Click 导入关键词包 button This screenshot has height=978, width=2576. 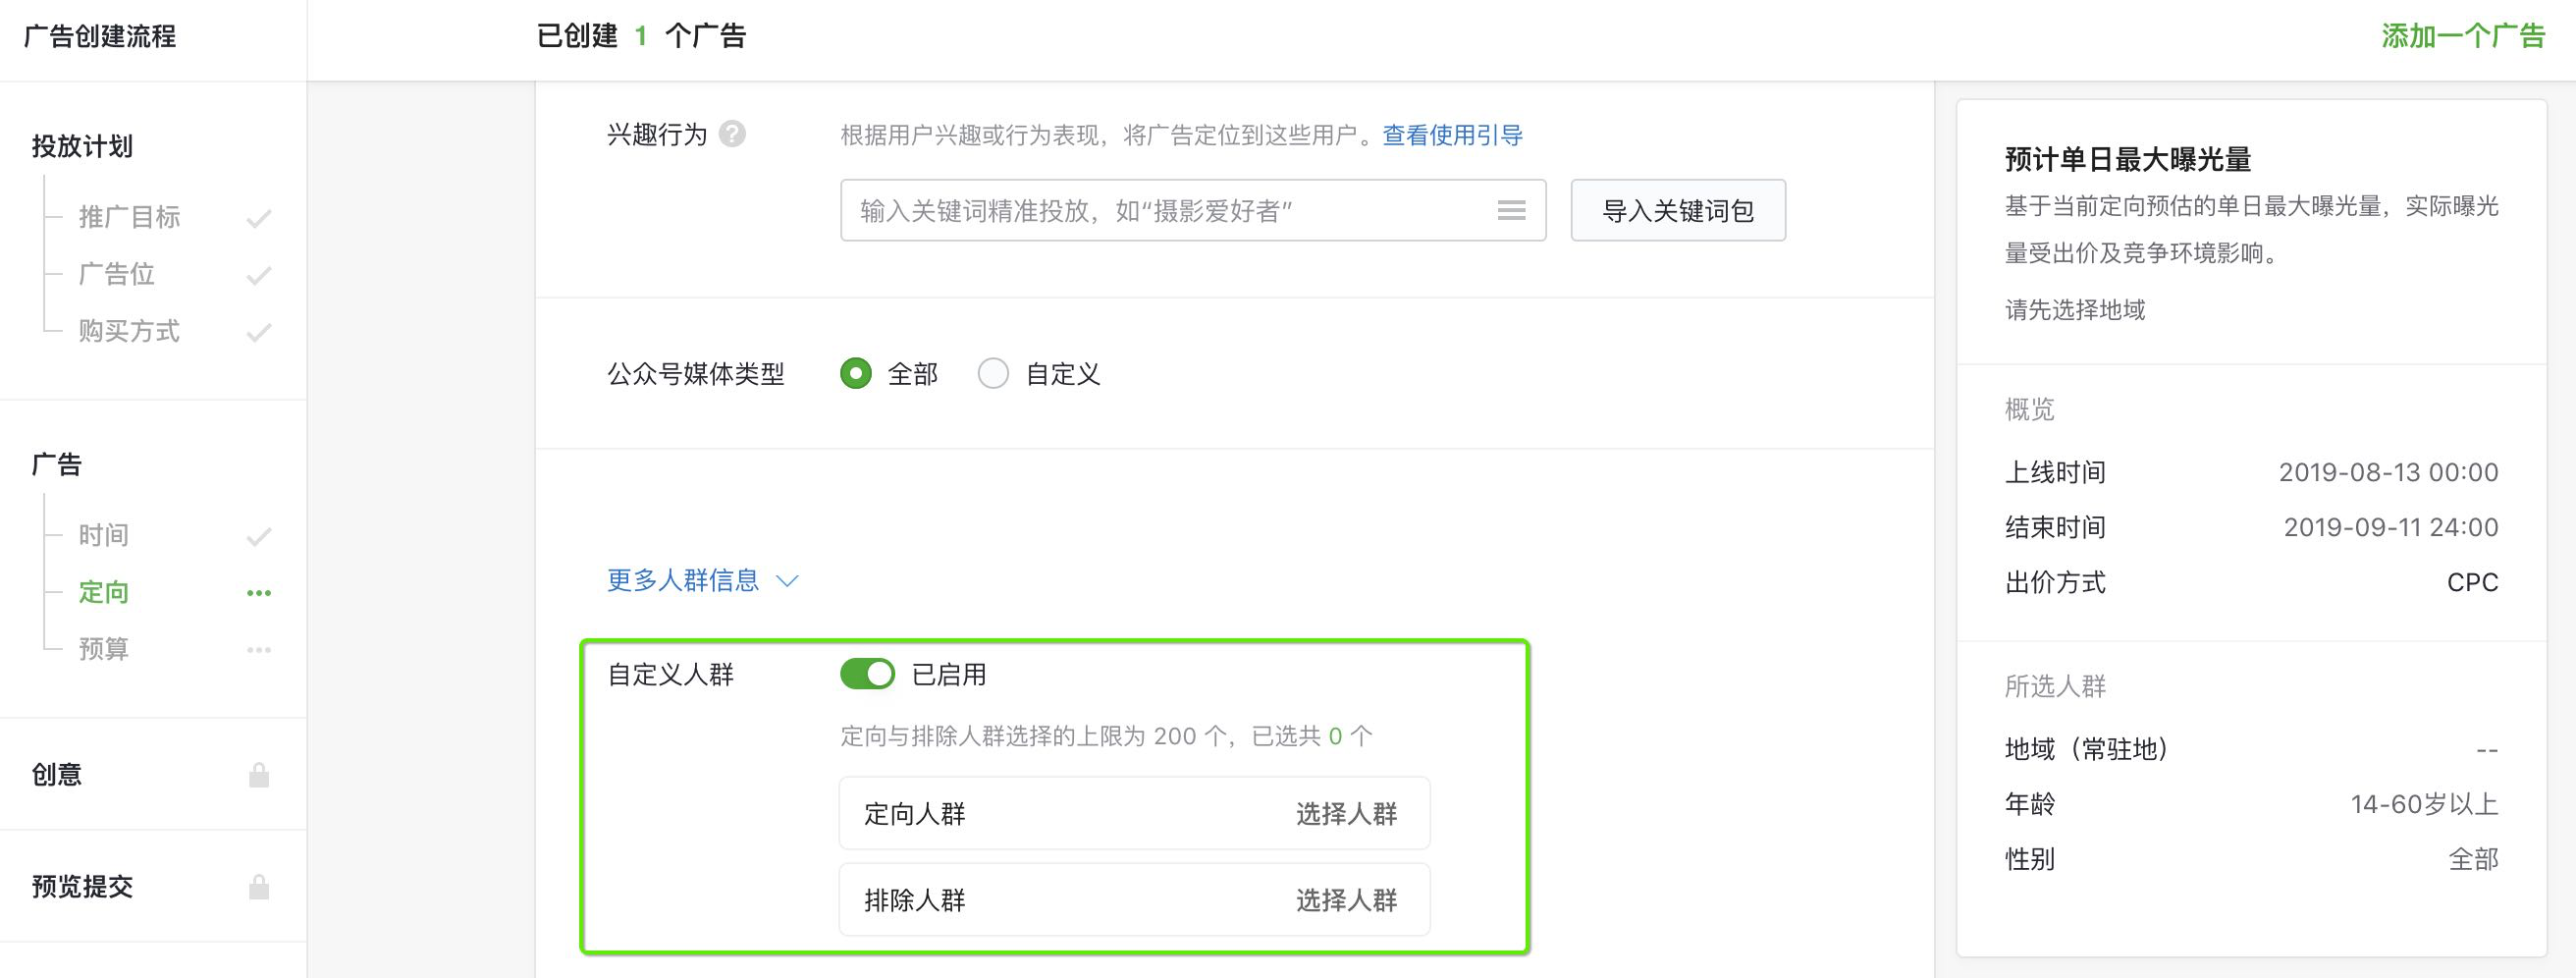[1678, 210]
